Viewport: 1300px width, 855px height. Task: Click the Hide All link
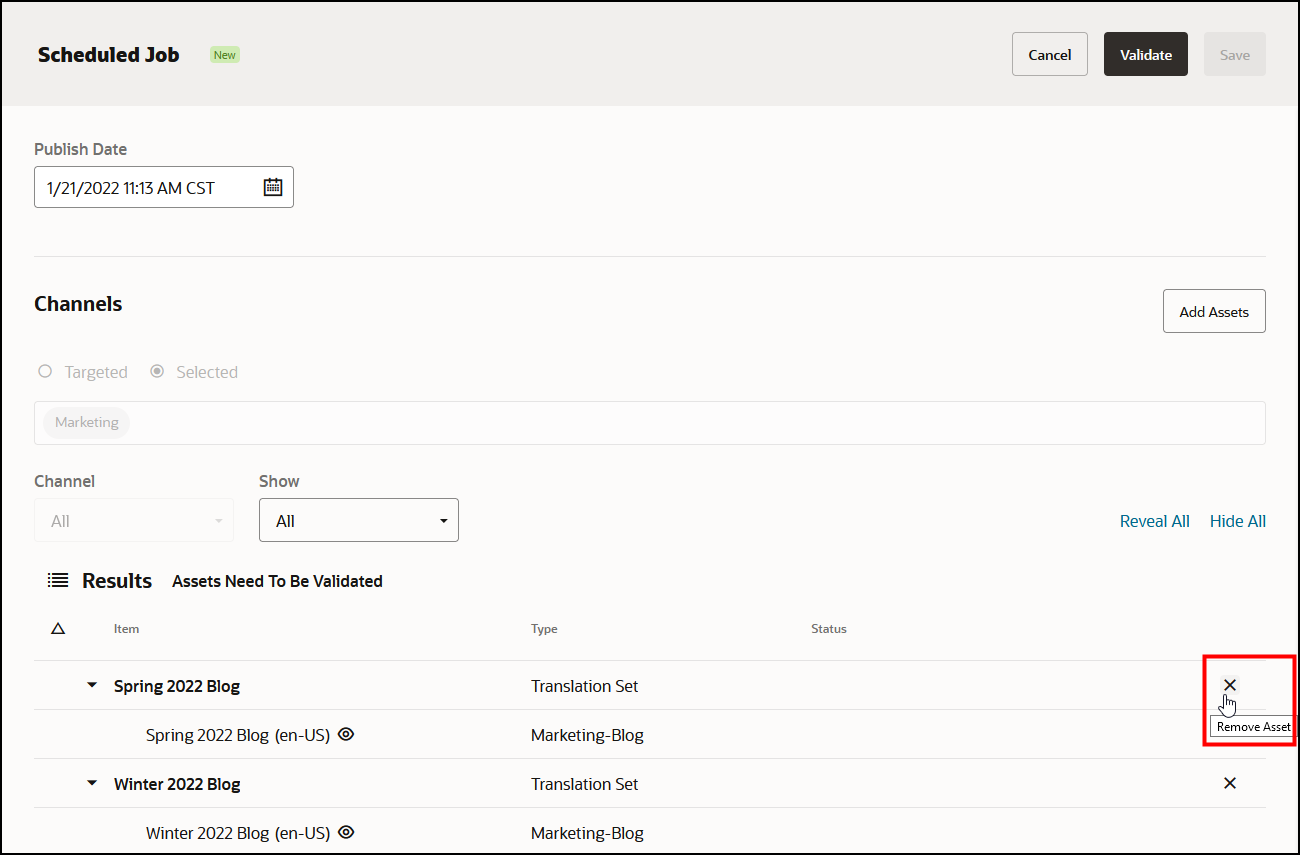tap(1238, 521)
